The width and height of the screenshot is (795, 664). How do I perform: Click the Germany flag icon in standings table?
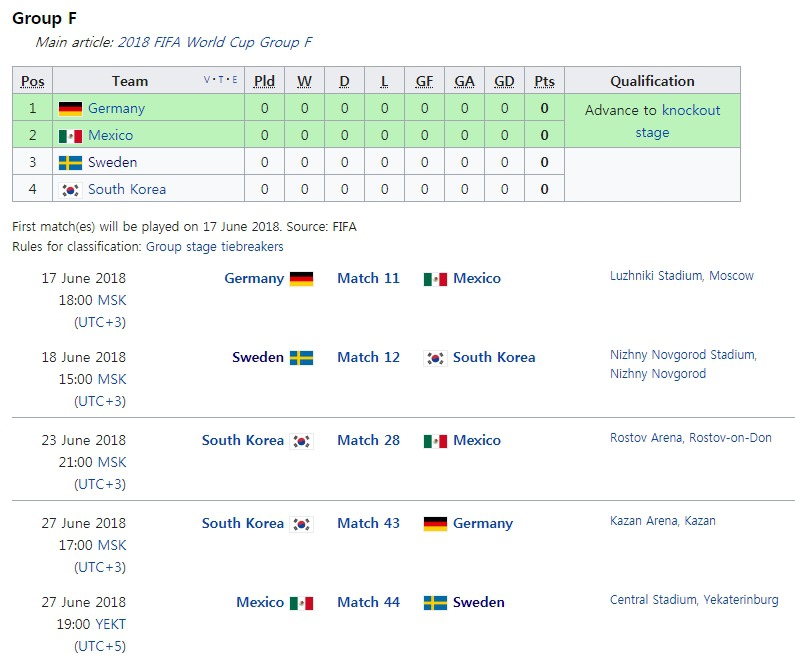70,108
